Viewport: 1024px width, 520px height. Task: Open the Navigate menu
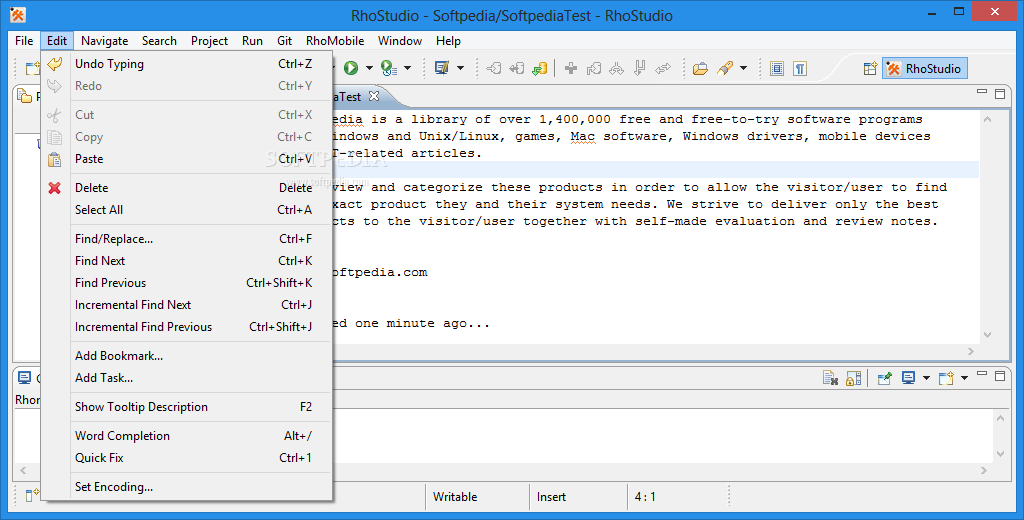coord(104,41)
